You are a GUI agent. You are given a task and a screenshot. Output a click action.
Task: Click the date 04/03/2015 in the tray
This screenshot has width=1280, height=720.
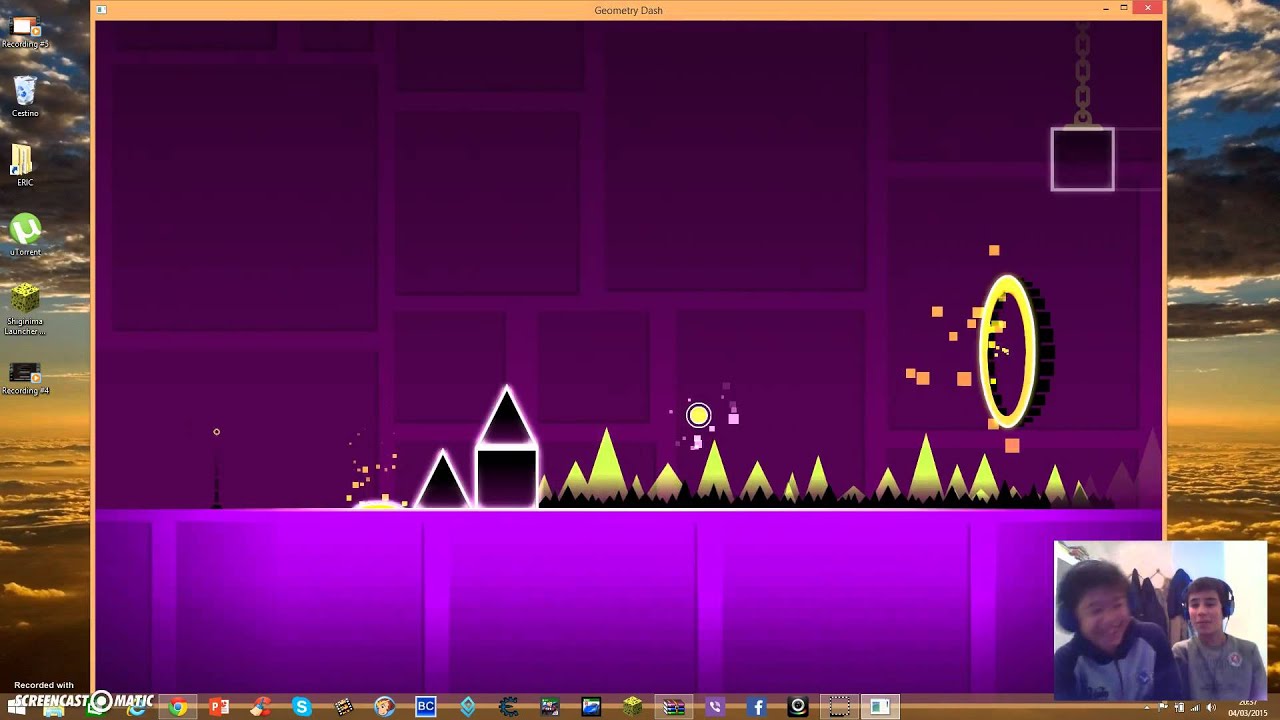point(1247,713)
